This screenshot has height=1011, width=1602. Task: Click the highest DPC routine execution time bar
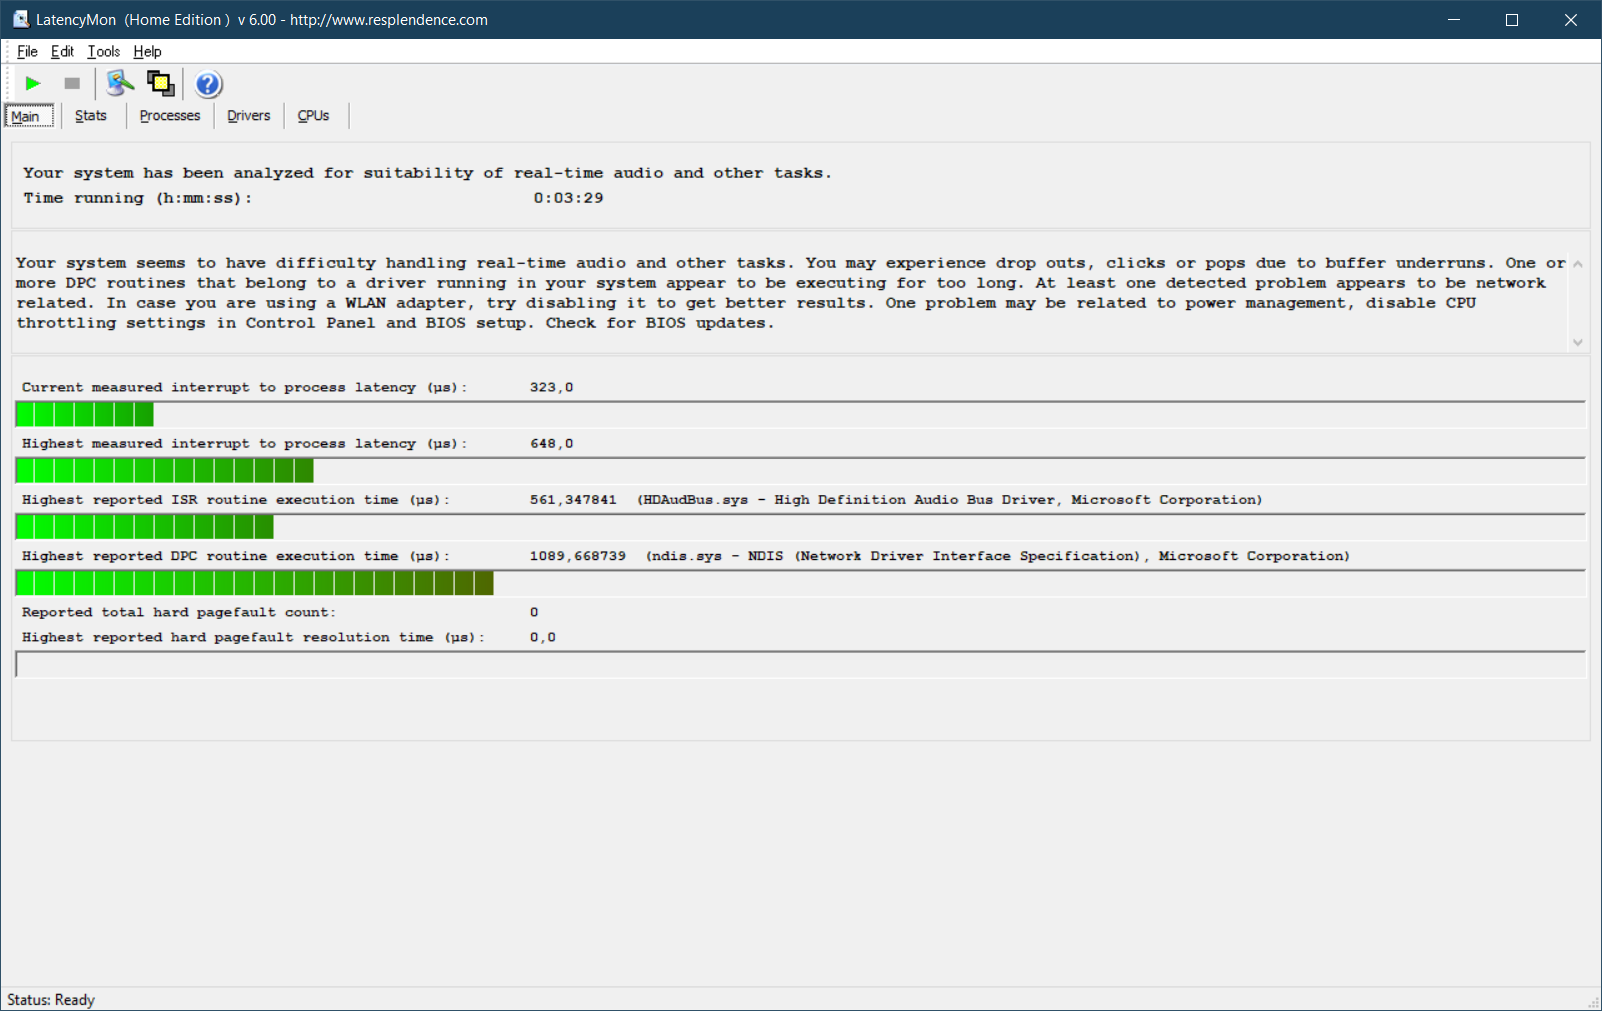click(800, 582)
